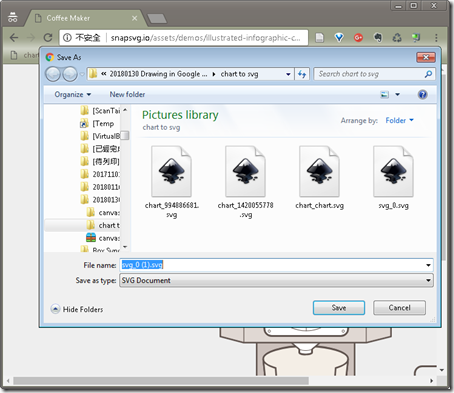454x393 pixels.
Task: Select chart_chart.svg file
Action: pos(319,178)
